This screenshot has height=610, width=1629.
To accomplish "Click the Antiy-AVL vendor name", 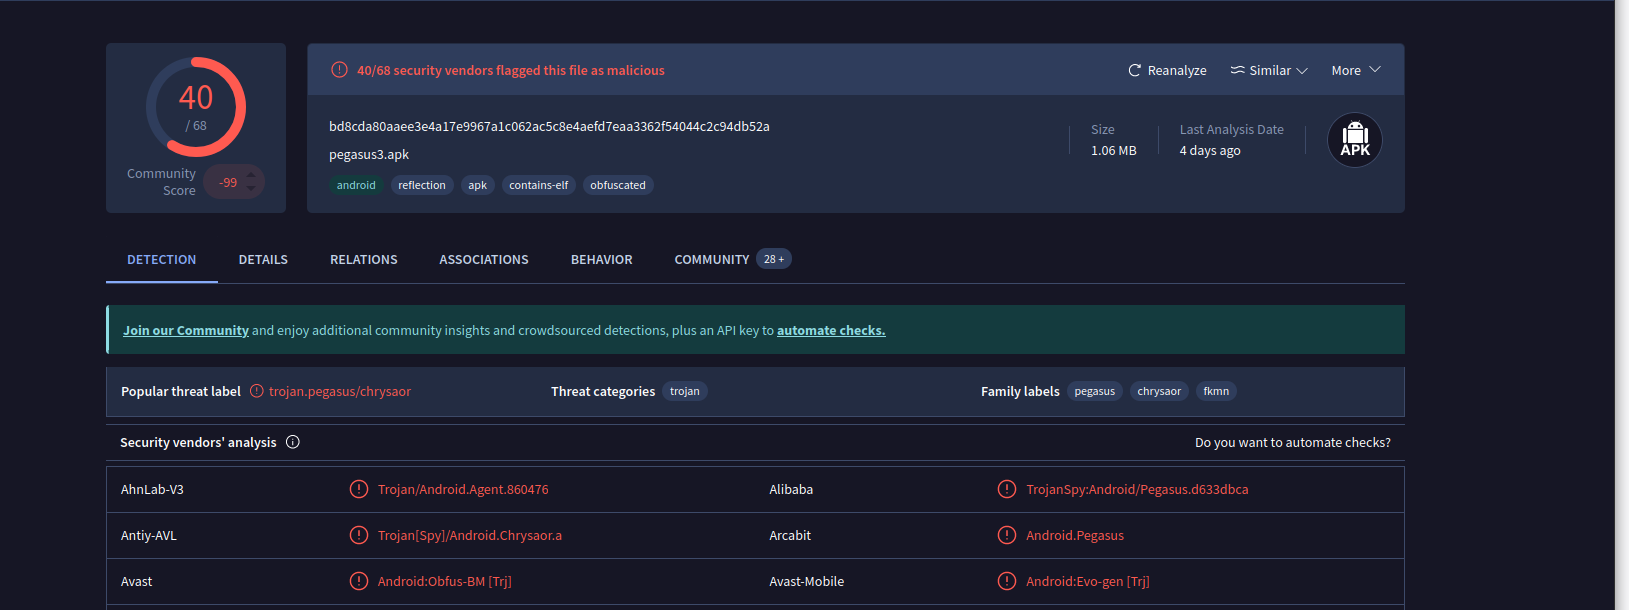I will (x=149, y=535).
